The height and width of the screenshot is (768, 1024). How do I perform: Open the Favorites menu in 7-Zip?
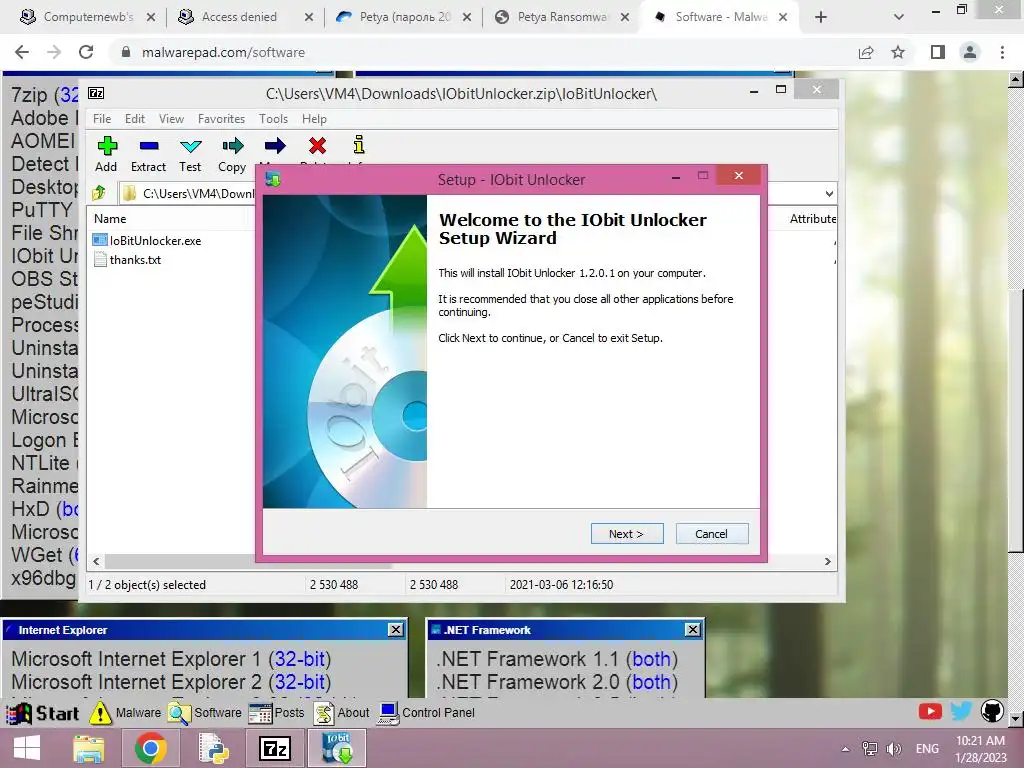(x=221, y=119)
